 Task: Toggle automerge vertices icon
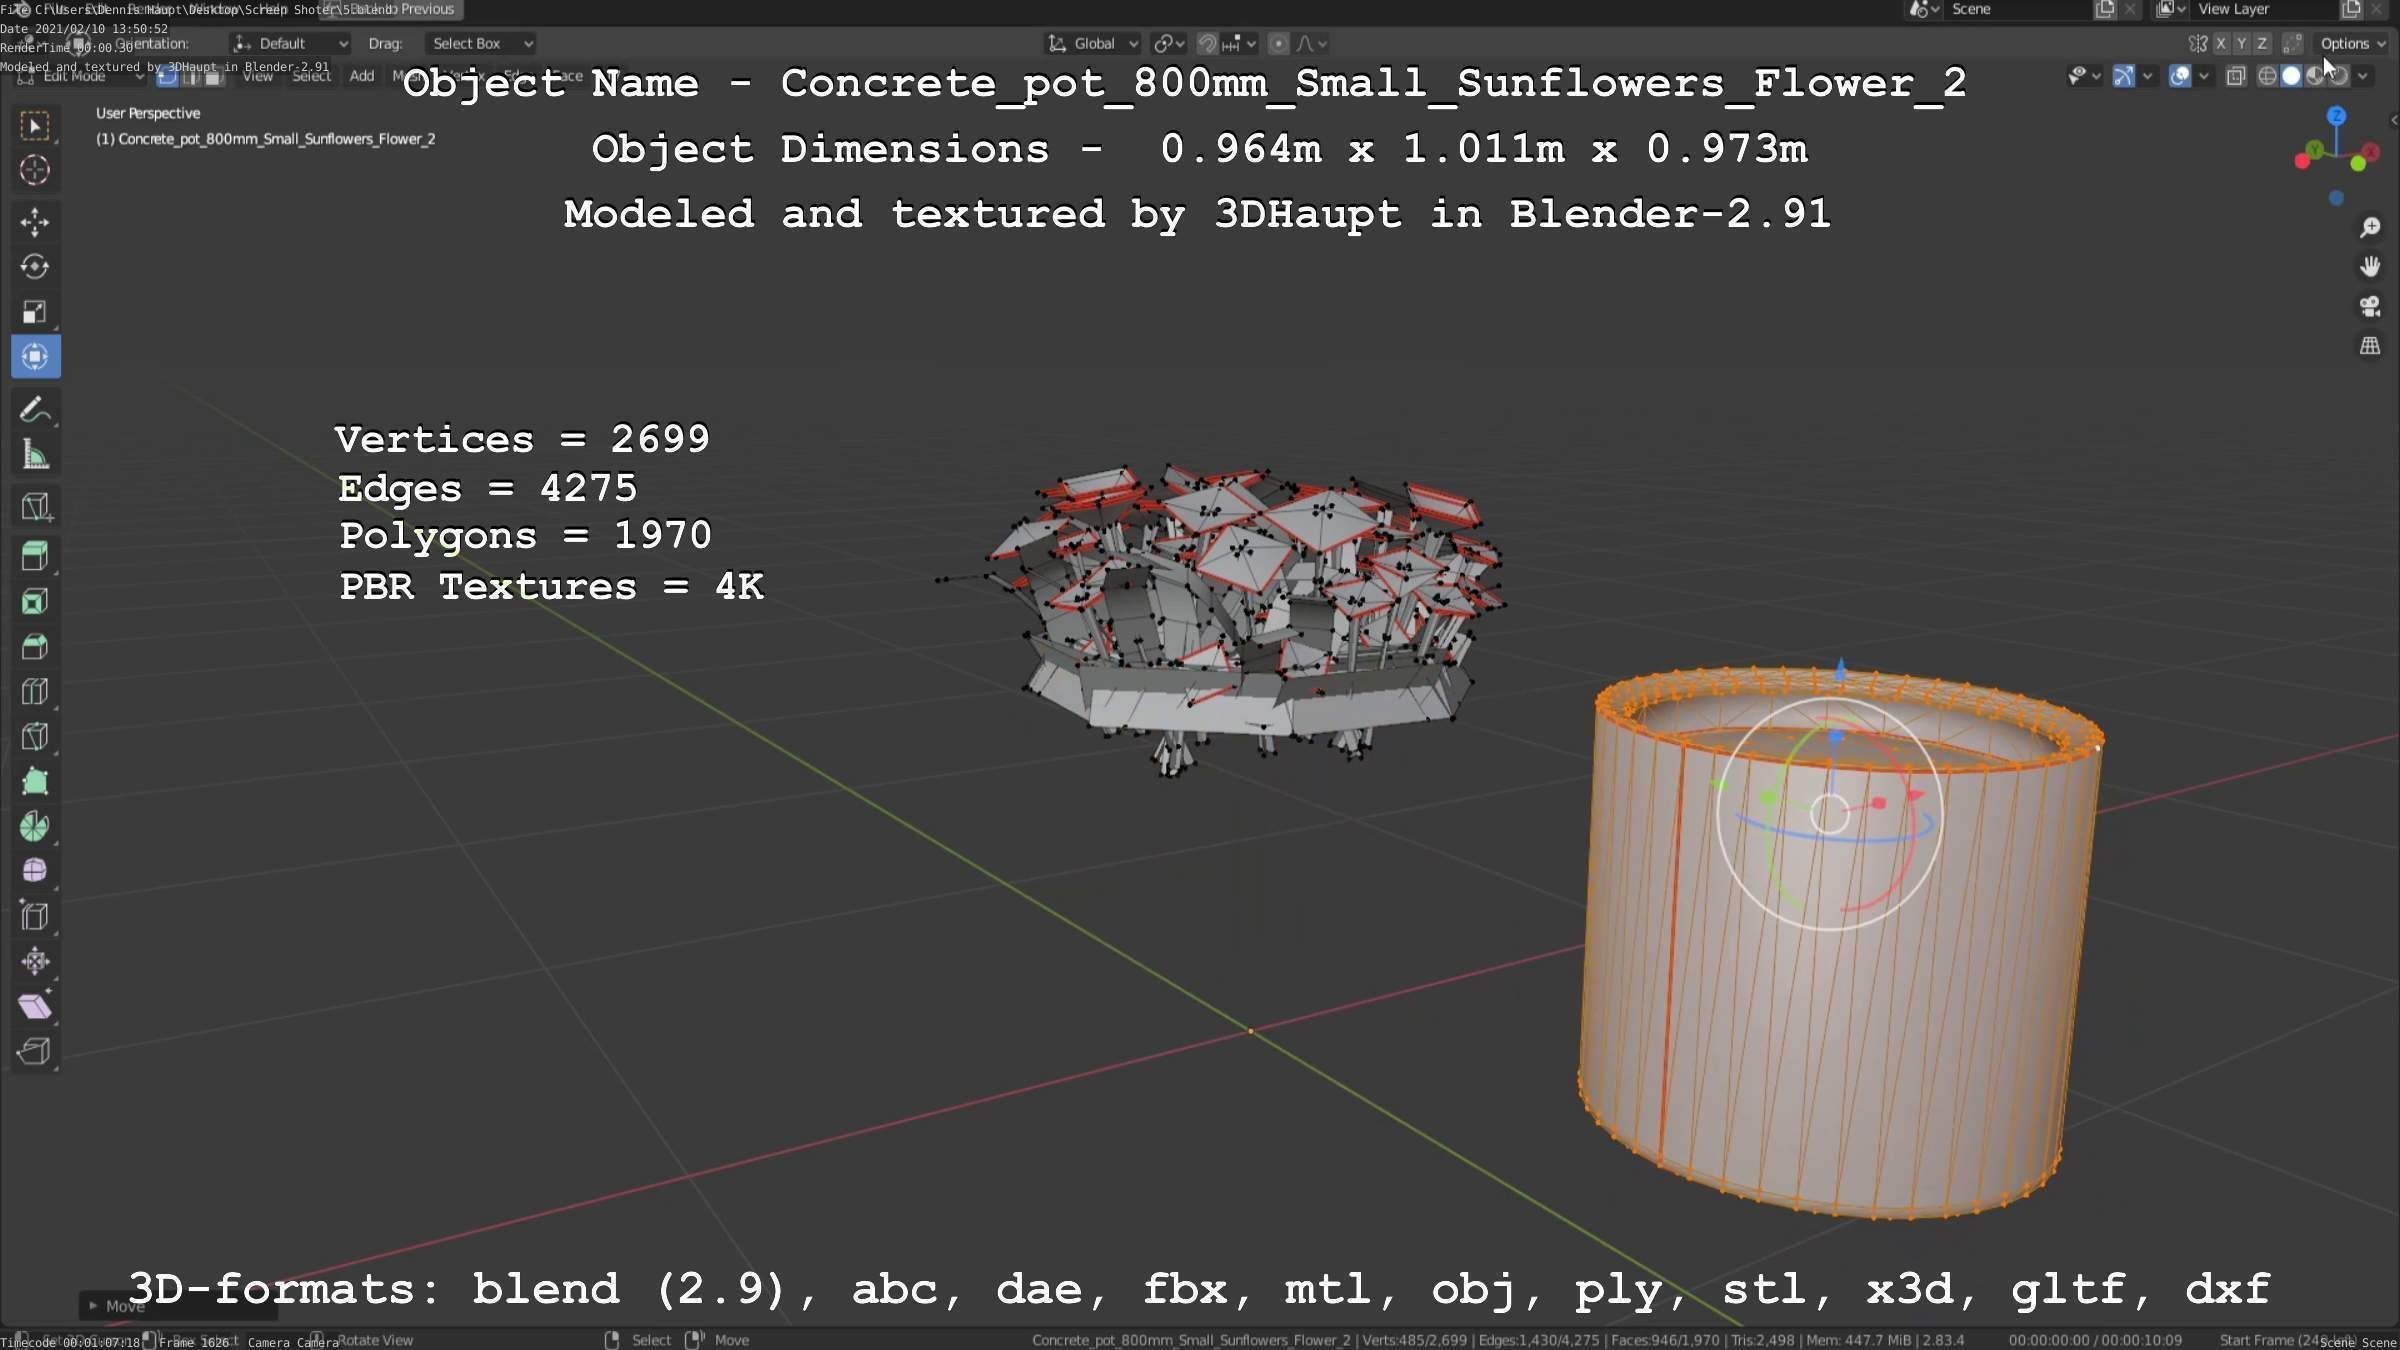pos(2292,44)
